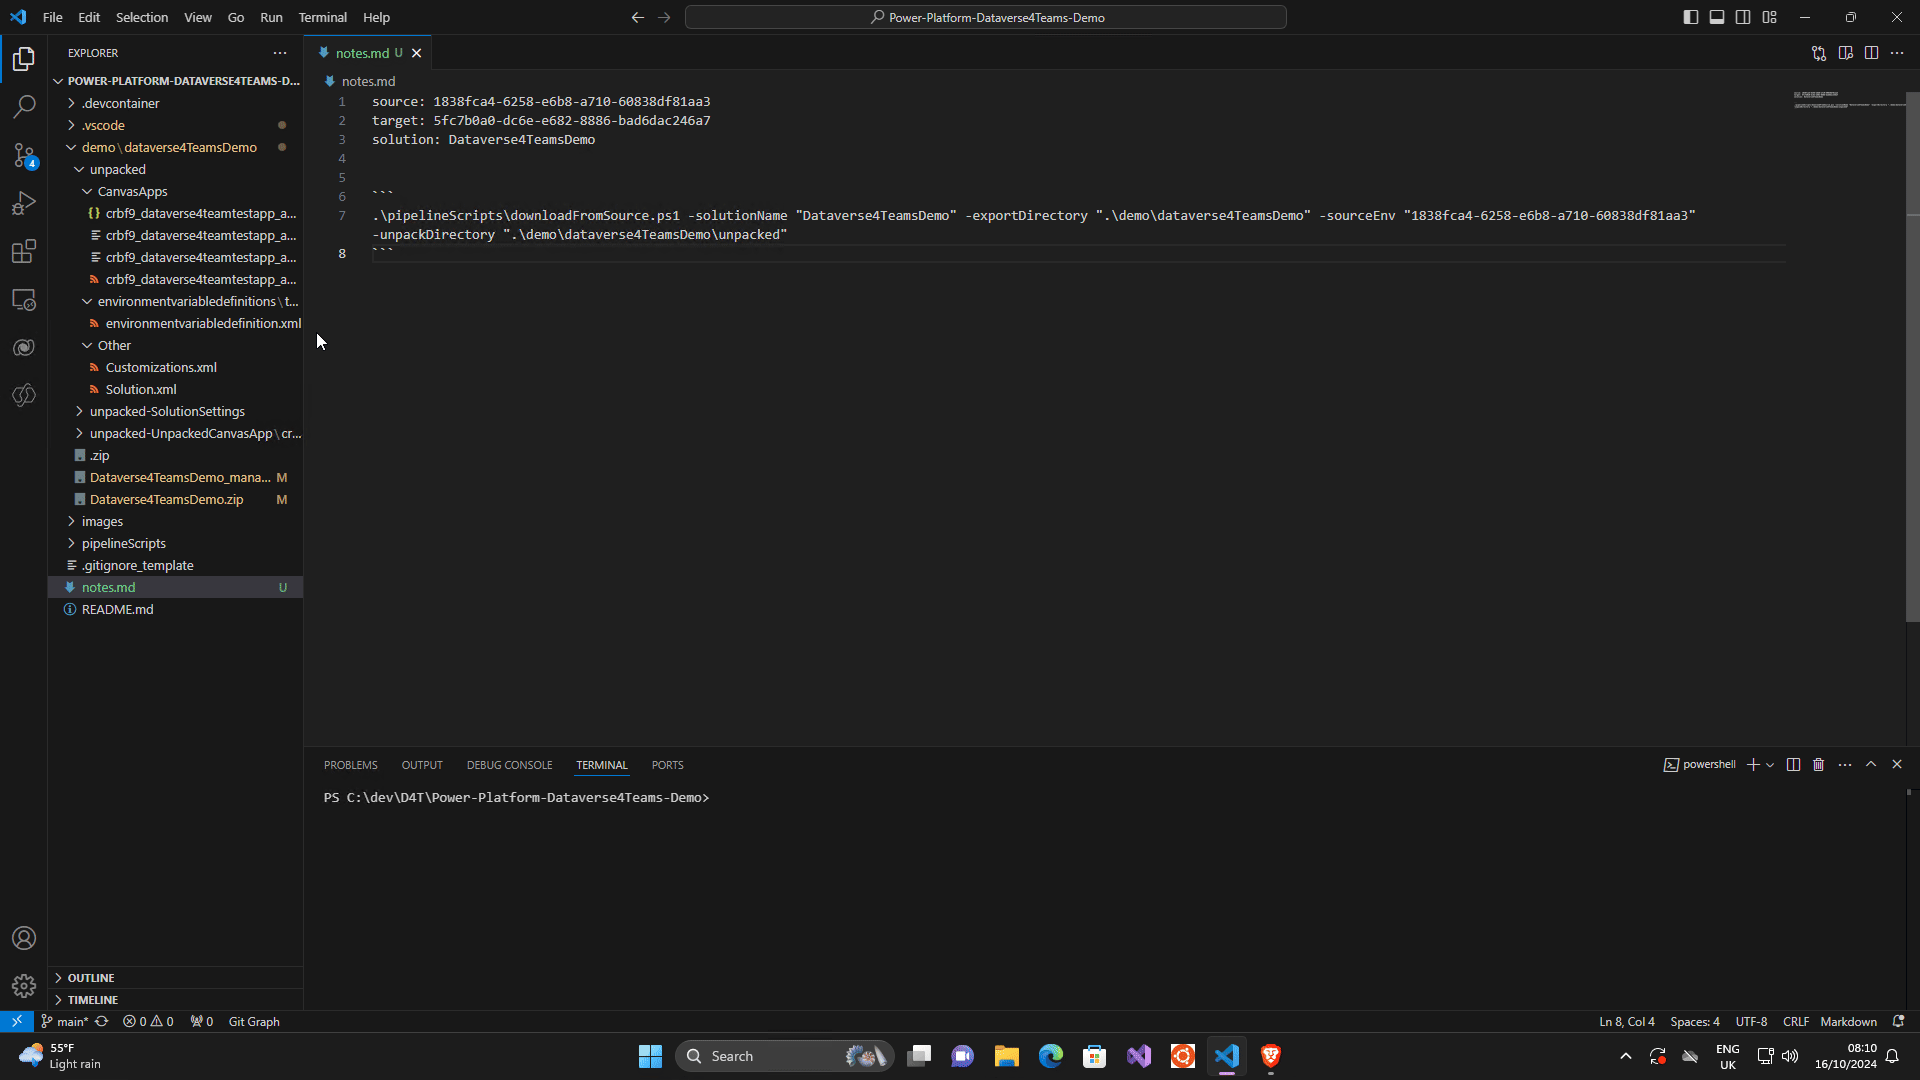
Task: Open the Source Control view showing 4 changes
Action: click(24, 156)
